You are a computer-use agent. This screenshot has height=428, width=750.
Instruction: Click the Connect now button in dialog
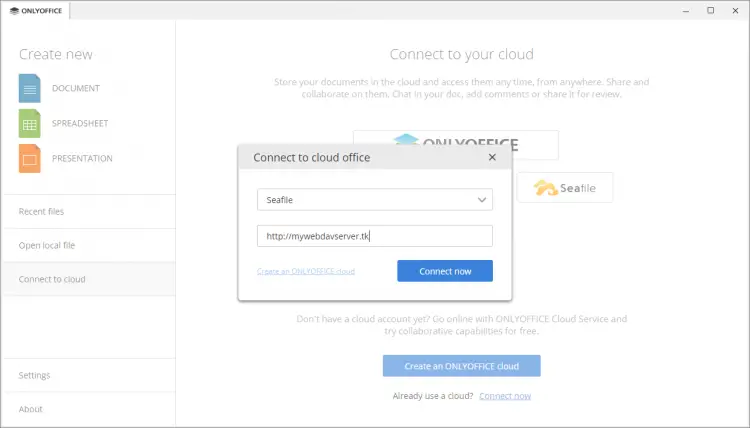click(x=445, y=271)
